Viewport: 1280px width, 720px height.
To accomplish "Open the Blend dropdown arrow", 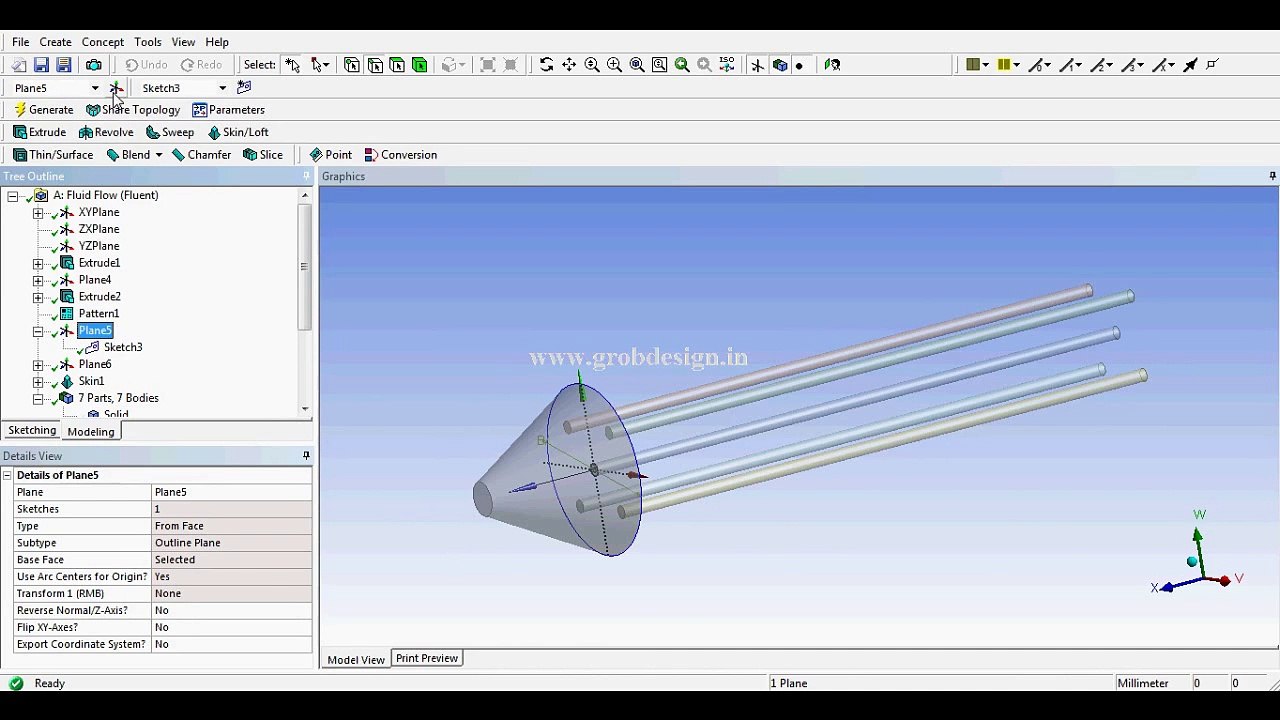I will click(x=158, y=155).
